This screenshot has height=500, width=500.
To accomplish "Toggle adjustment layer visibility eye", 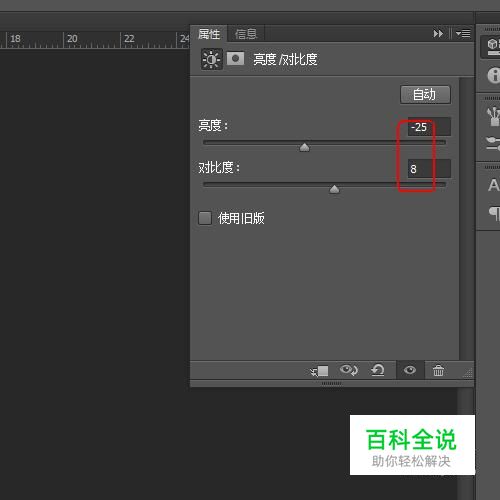I will pyautogui.click(x=410, y=370).
